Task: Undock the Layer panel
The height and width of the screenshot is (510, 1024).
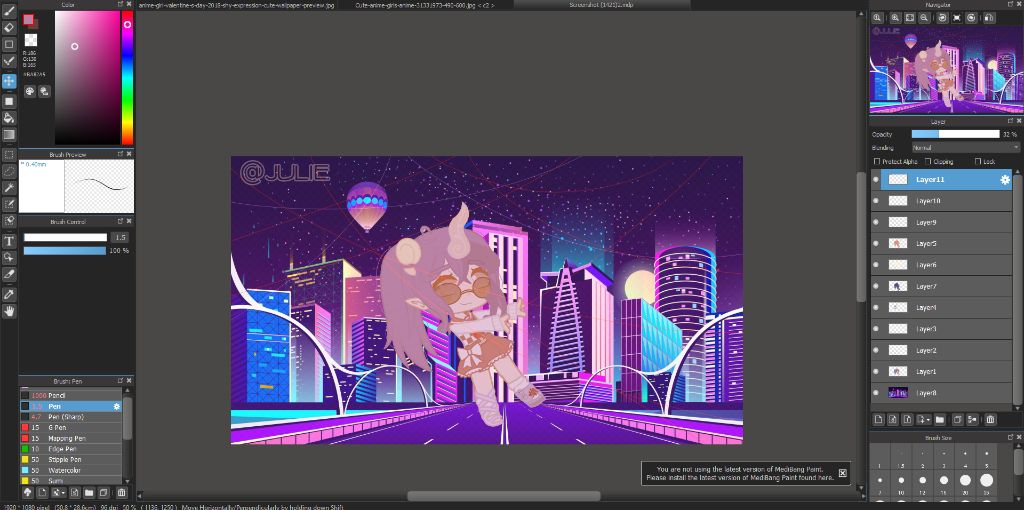Action: 1010,121
